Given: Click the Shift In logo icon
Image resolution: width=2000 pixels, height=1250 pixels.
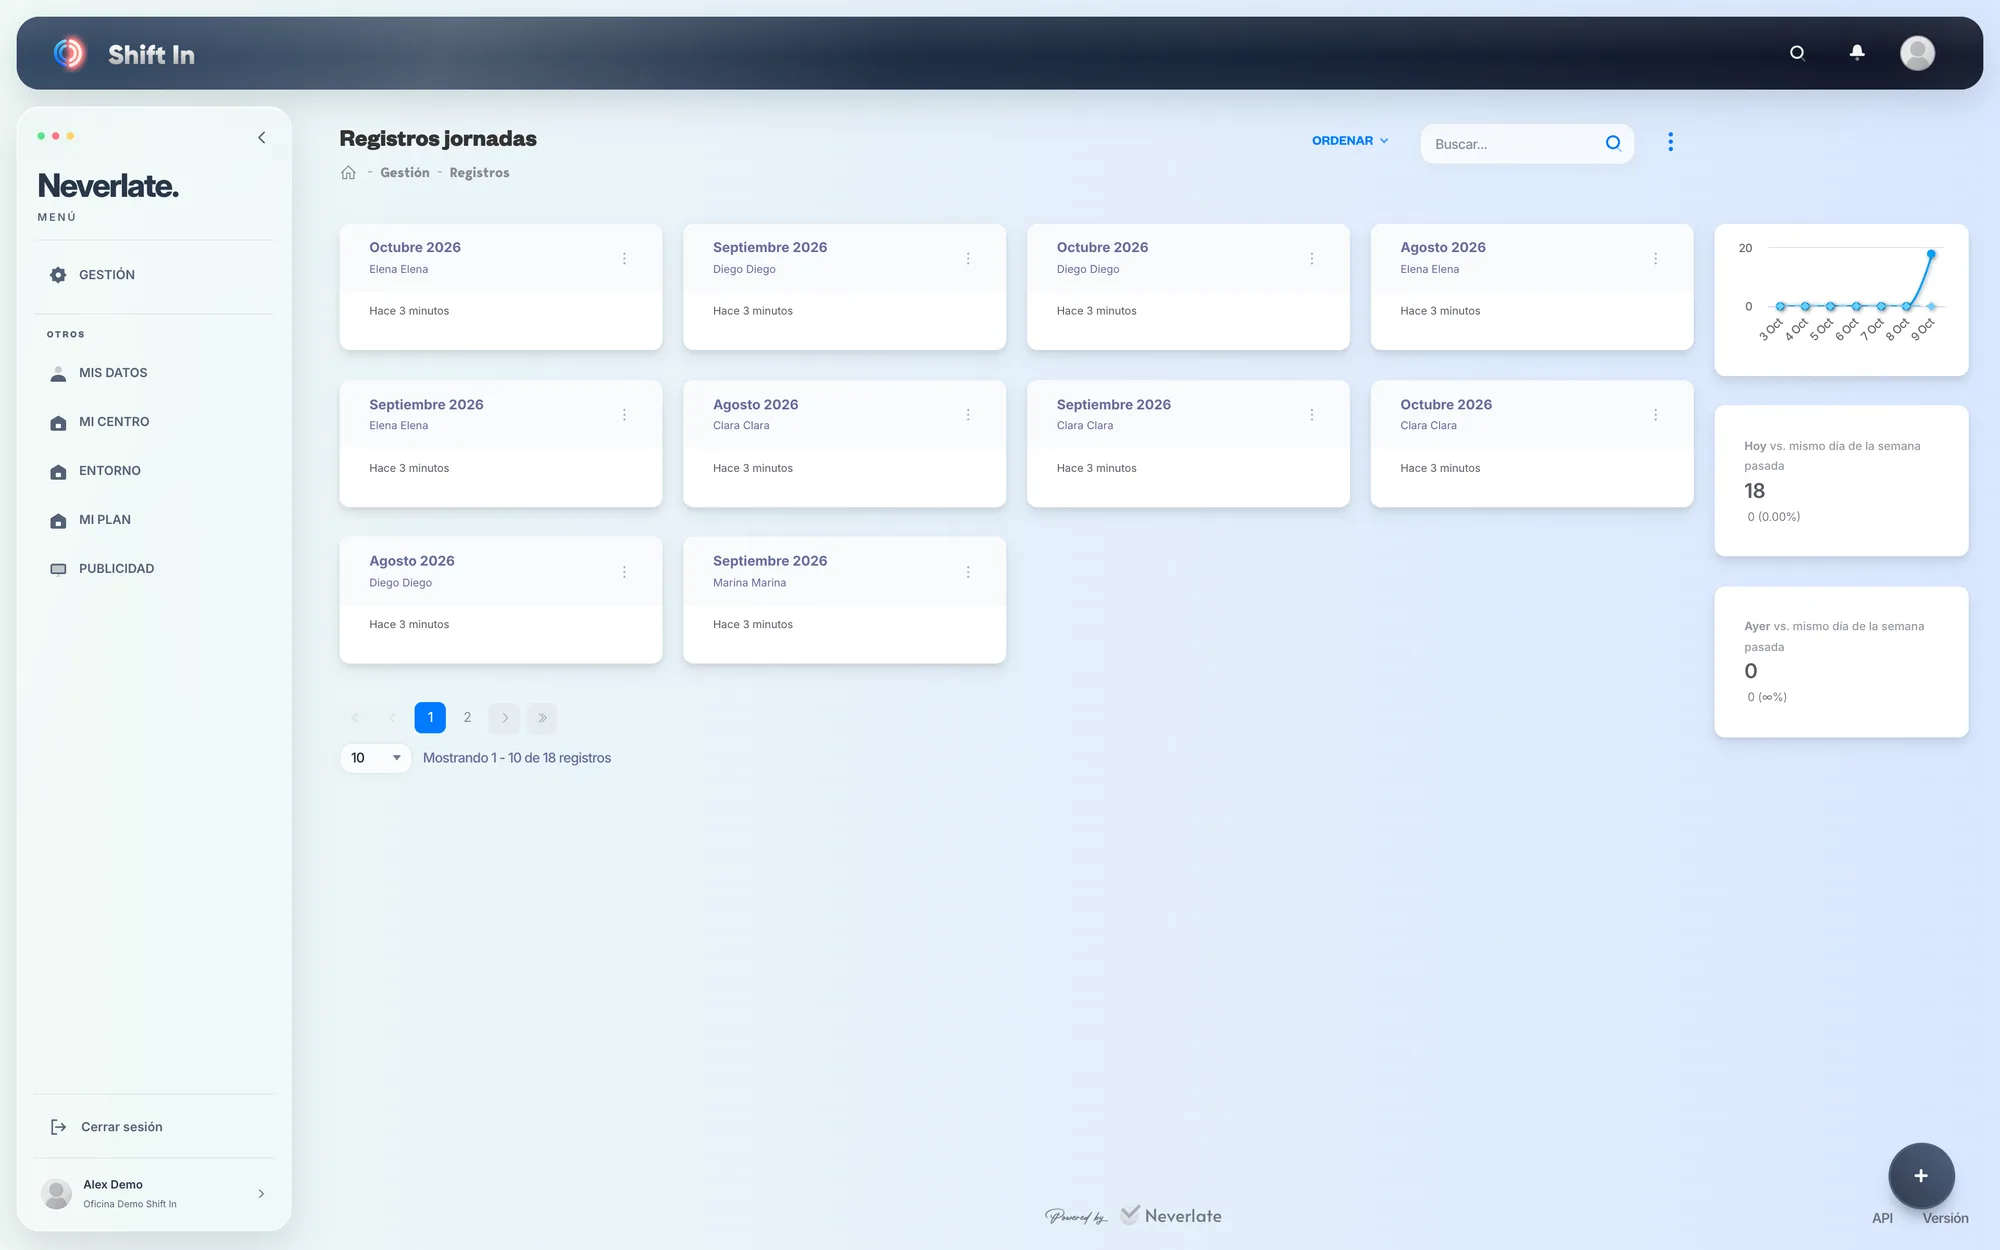Looking at the screenshot, I should tap(69, 53).
